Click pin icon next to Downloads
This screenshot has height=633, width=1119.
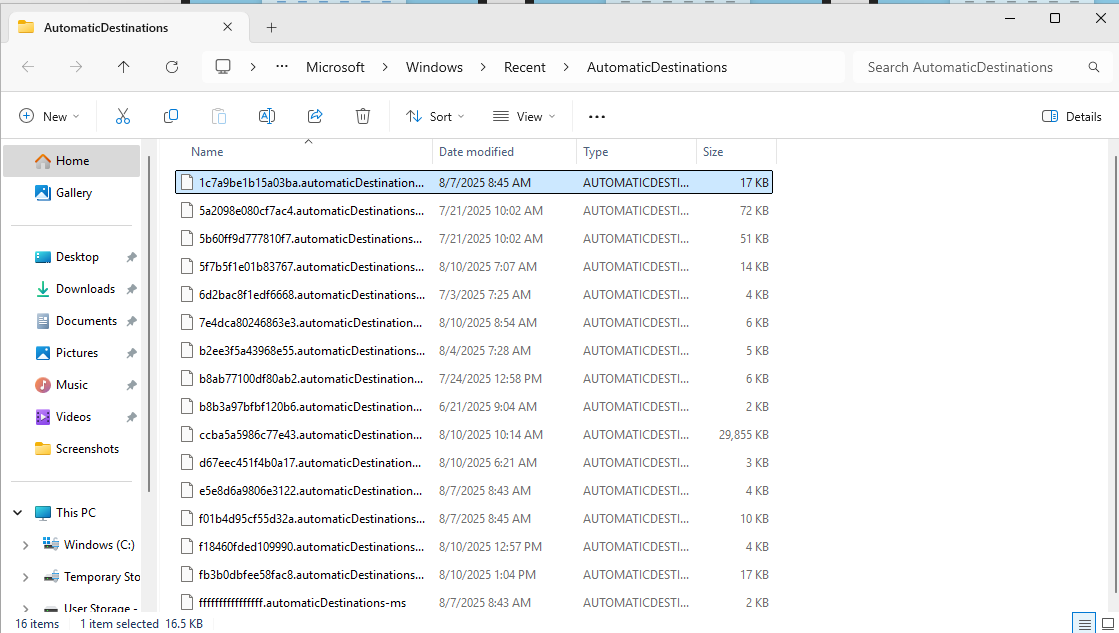pos(131,289)
